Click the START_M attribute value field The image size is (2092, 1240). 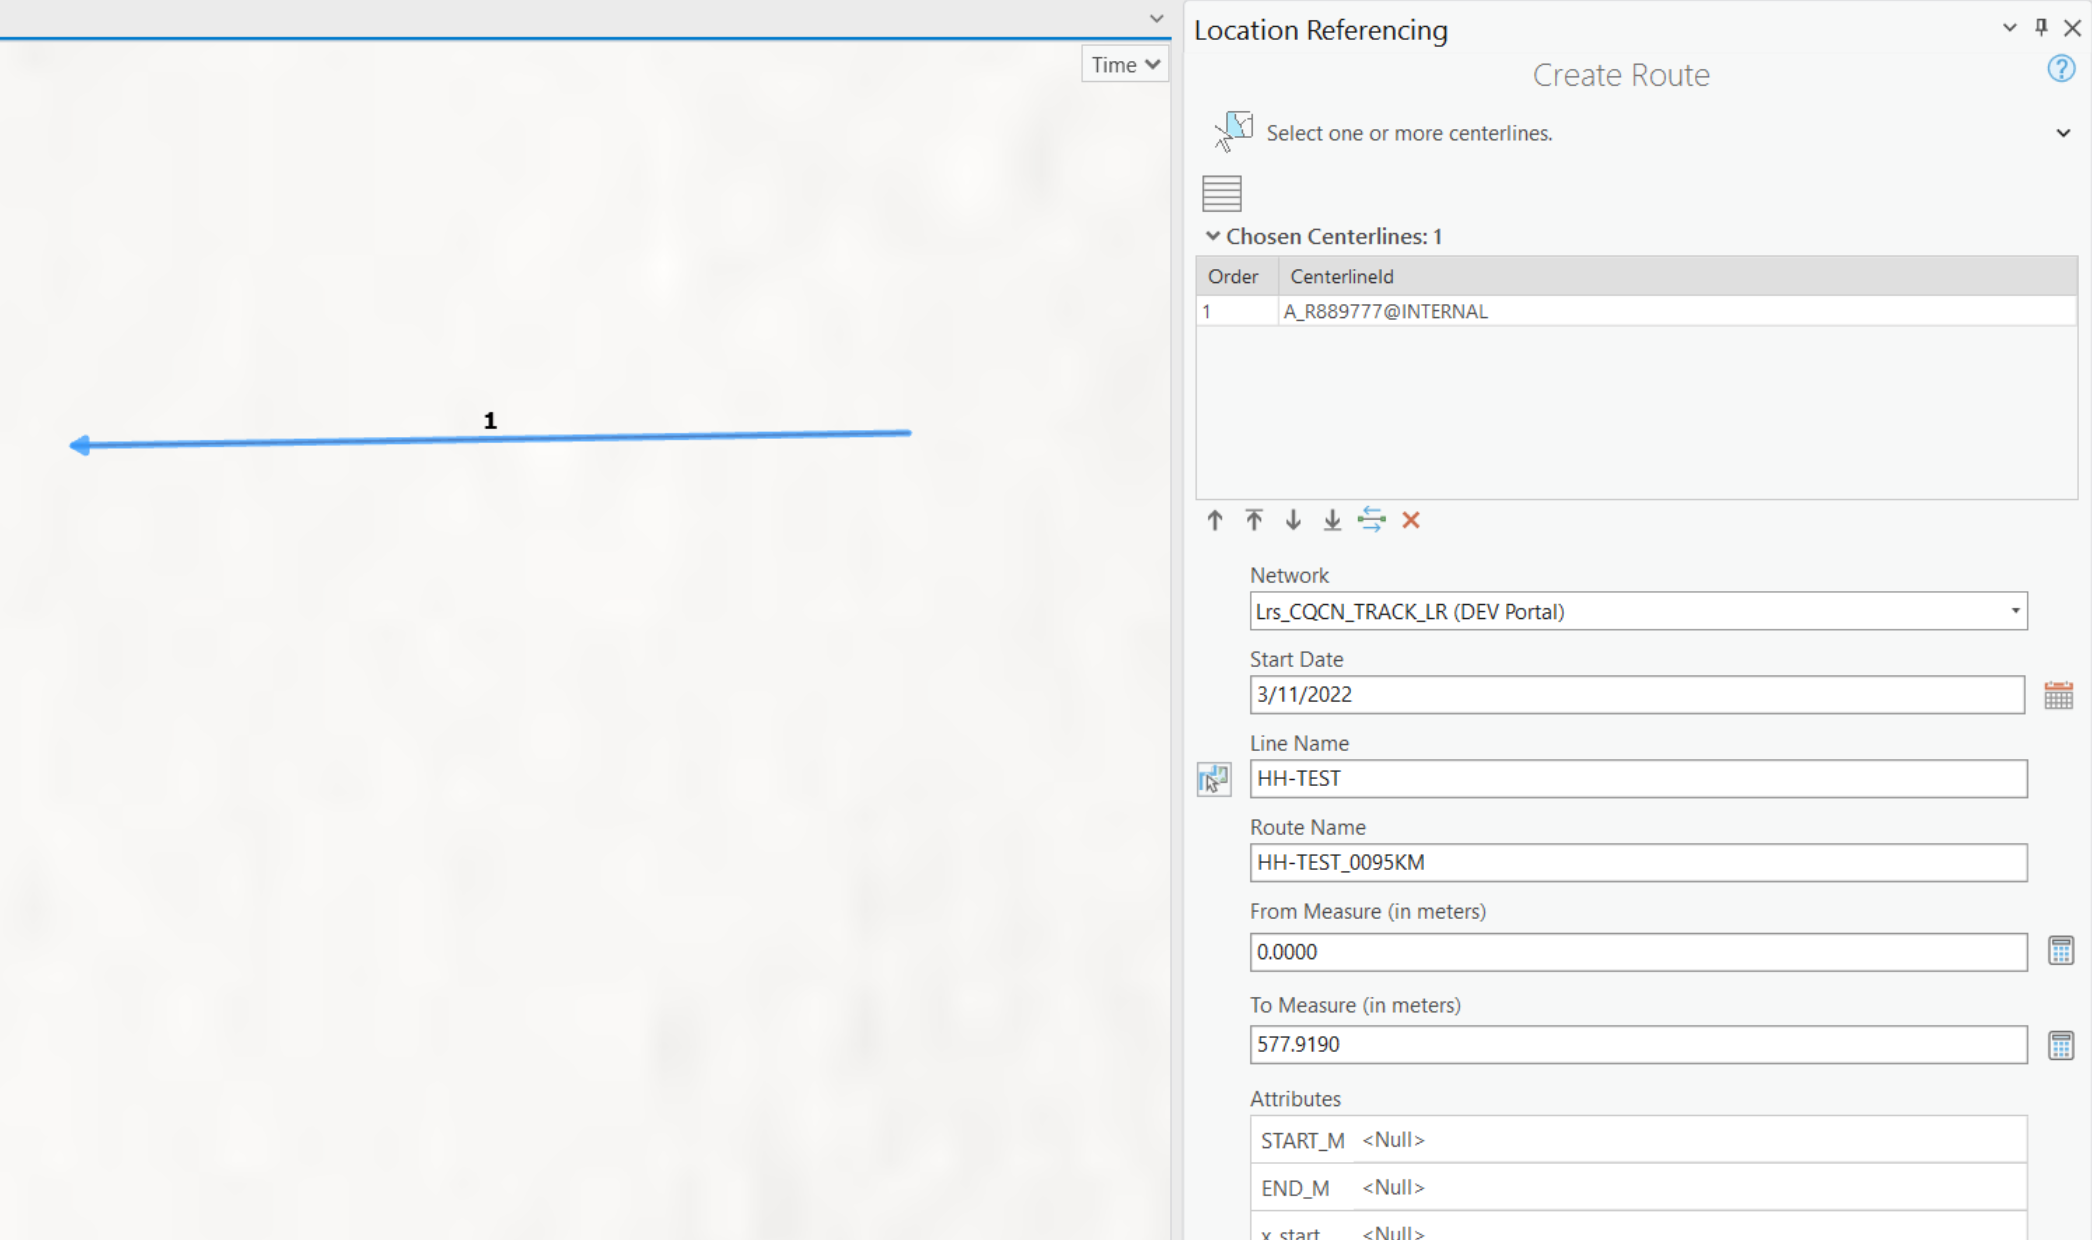point(1688,1140)
